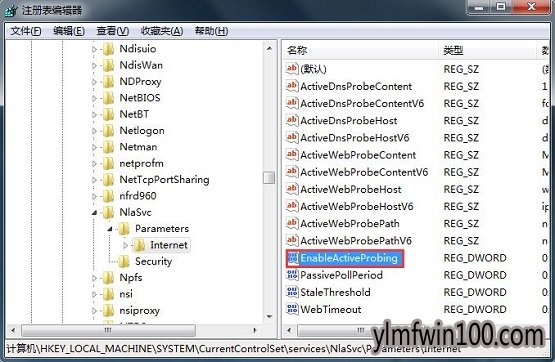This screenshot has height=362, width=555.
Task: Select the NetTcpPortSharing key label
Action: tap(164, 180)
